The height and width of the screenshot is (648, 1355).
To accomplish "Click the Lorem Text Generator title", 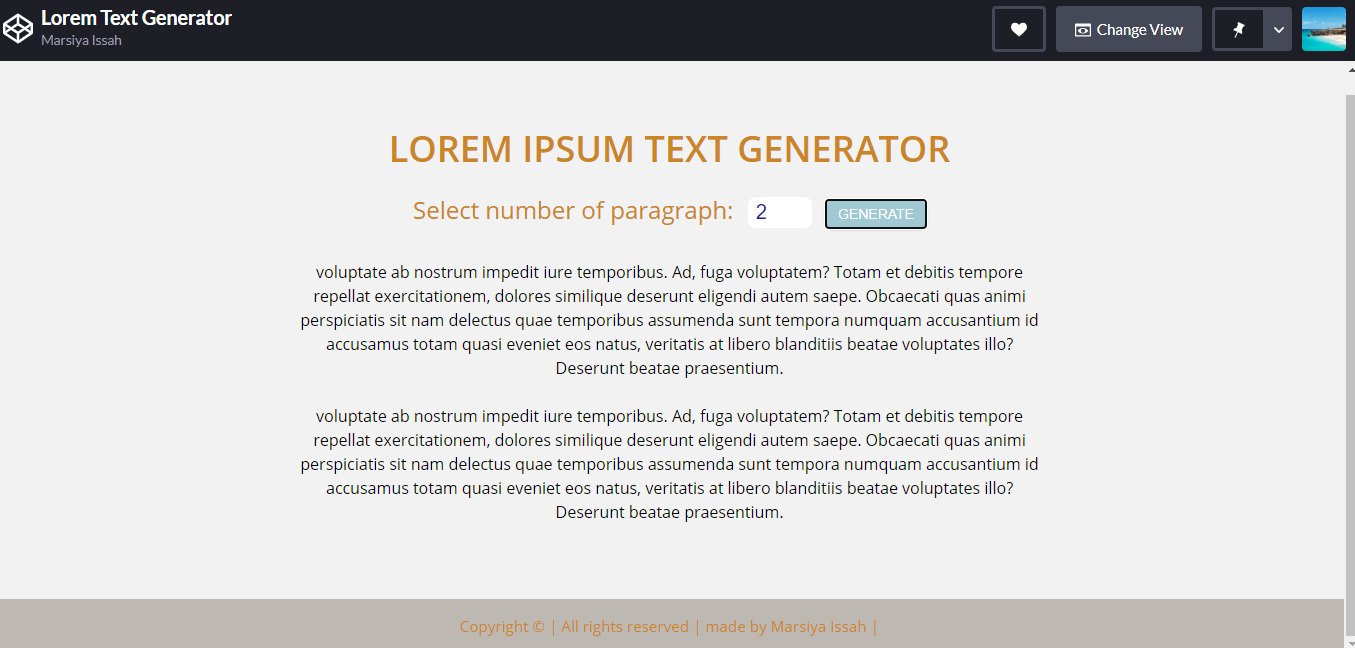I will point(137,17).
